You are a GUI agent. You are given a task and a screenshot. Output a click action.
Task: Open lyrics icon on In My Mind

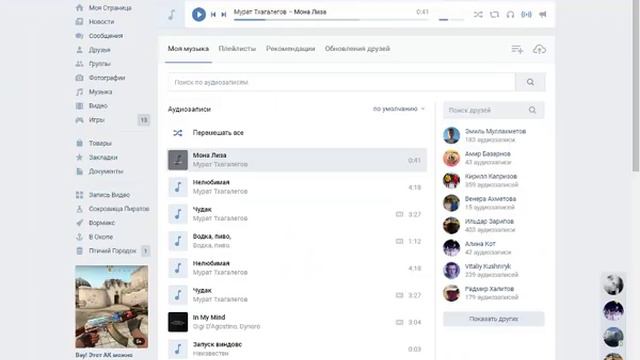click(400, 322)
